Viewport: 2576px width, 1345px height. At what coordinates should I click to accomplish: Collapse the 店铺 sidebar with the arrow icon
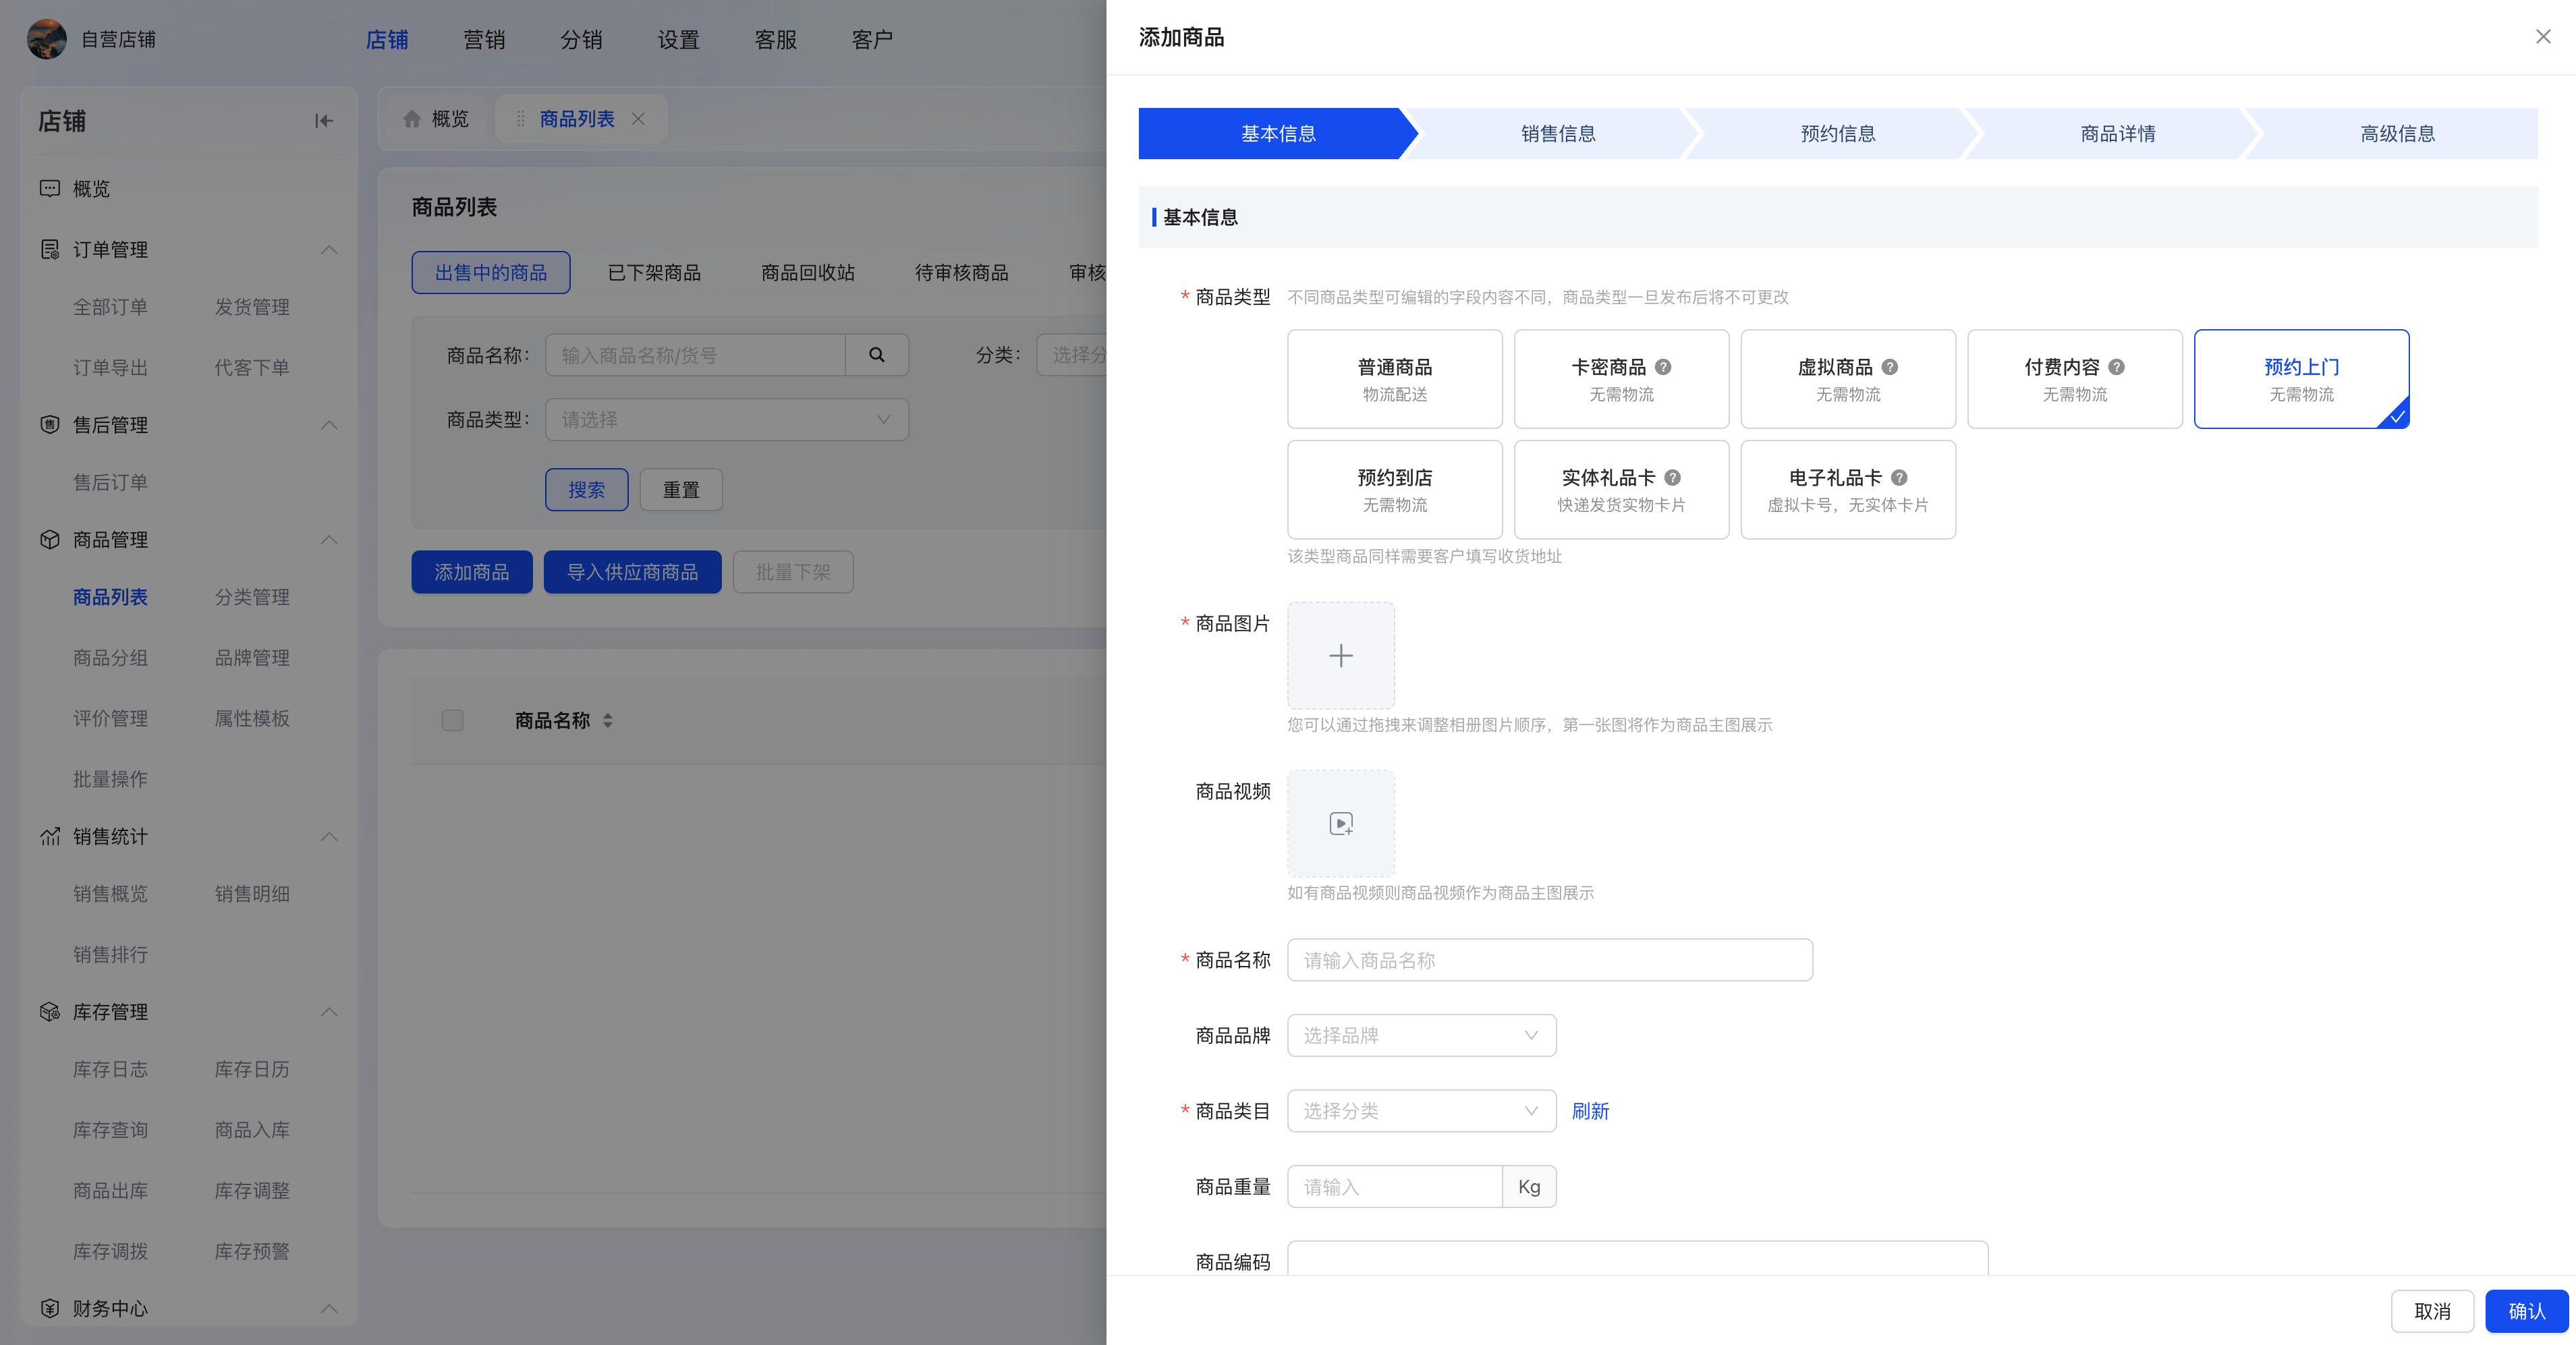323,121
